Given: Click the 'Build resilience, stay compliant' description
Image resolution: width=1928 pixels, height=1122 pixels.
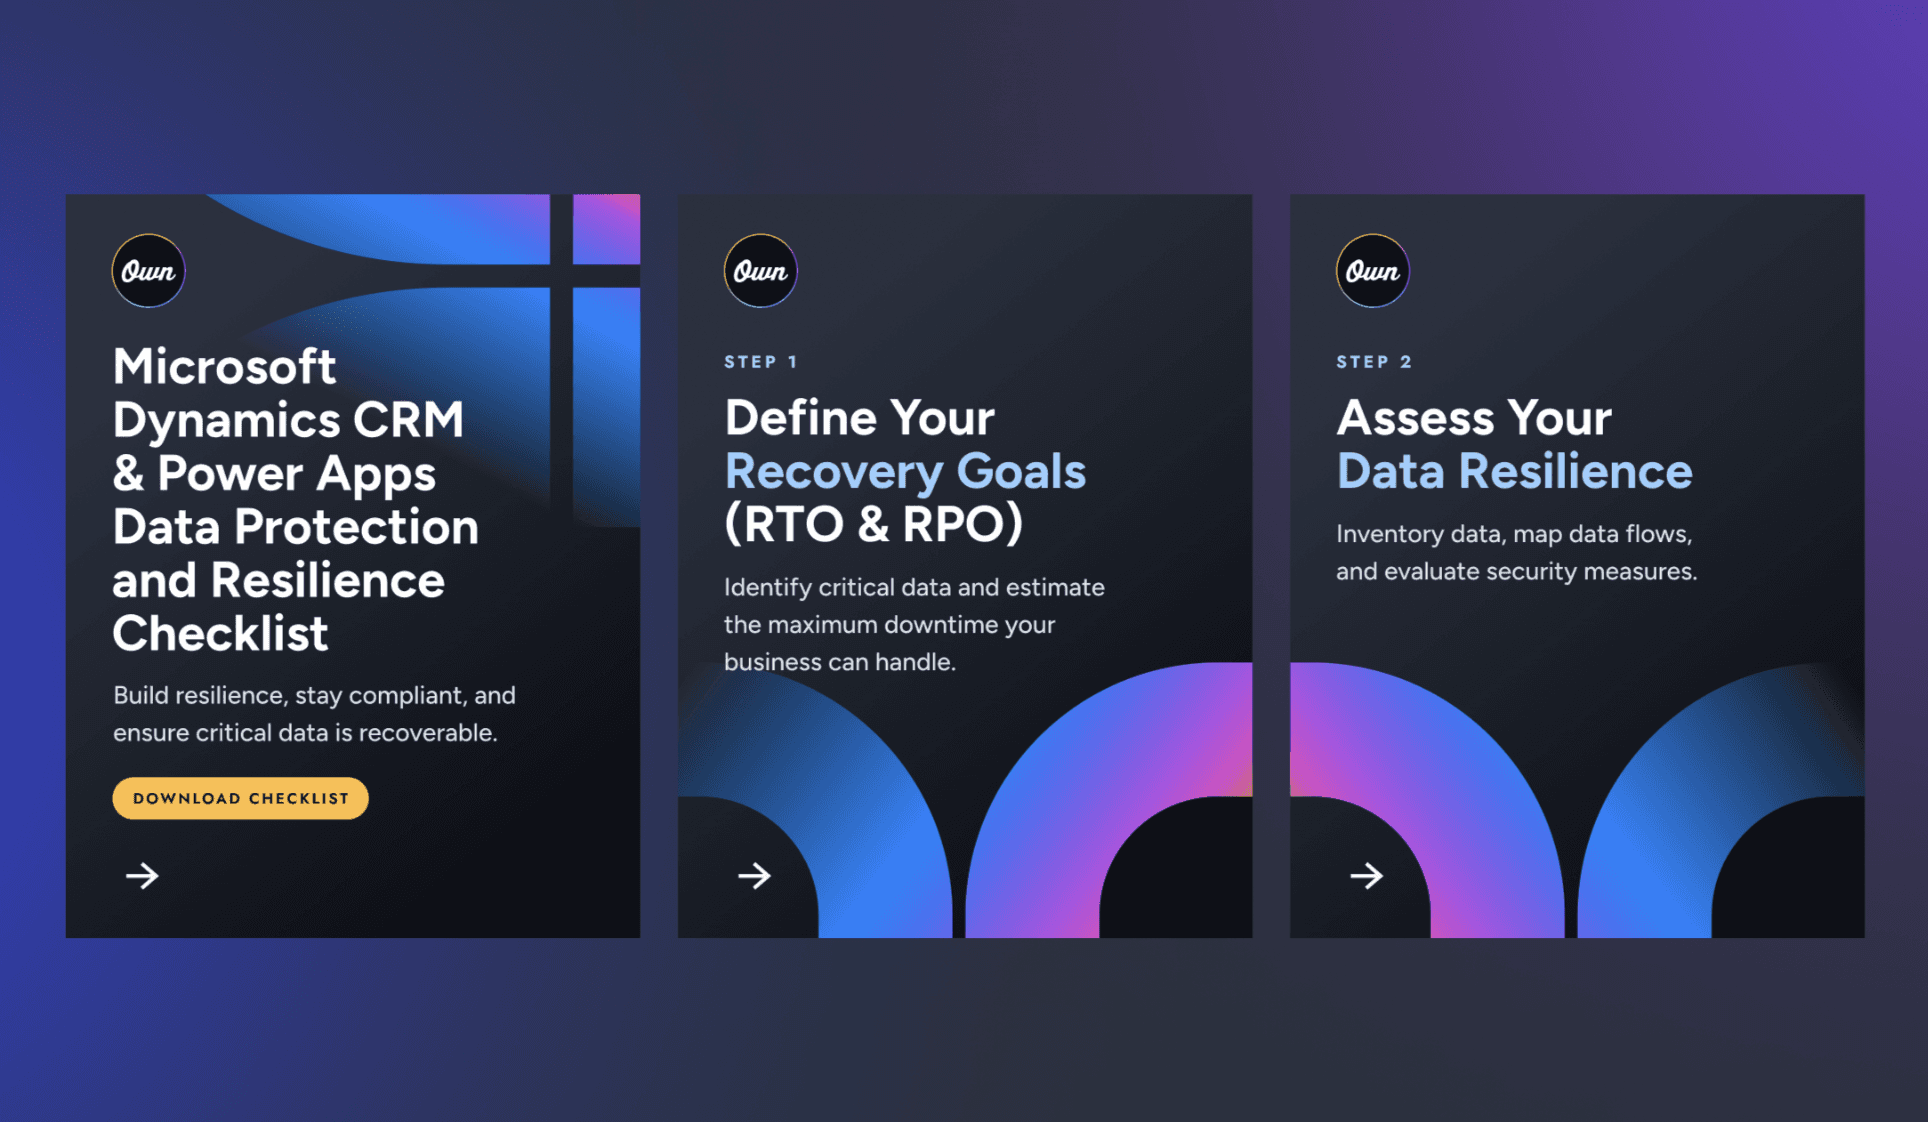Looking at the screenshot, I should click(314, 714).
